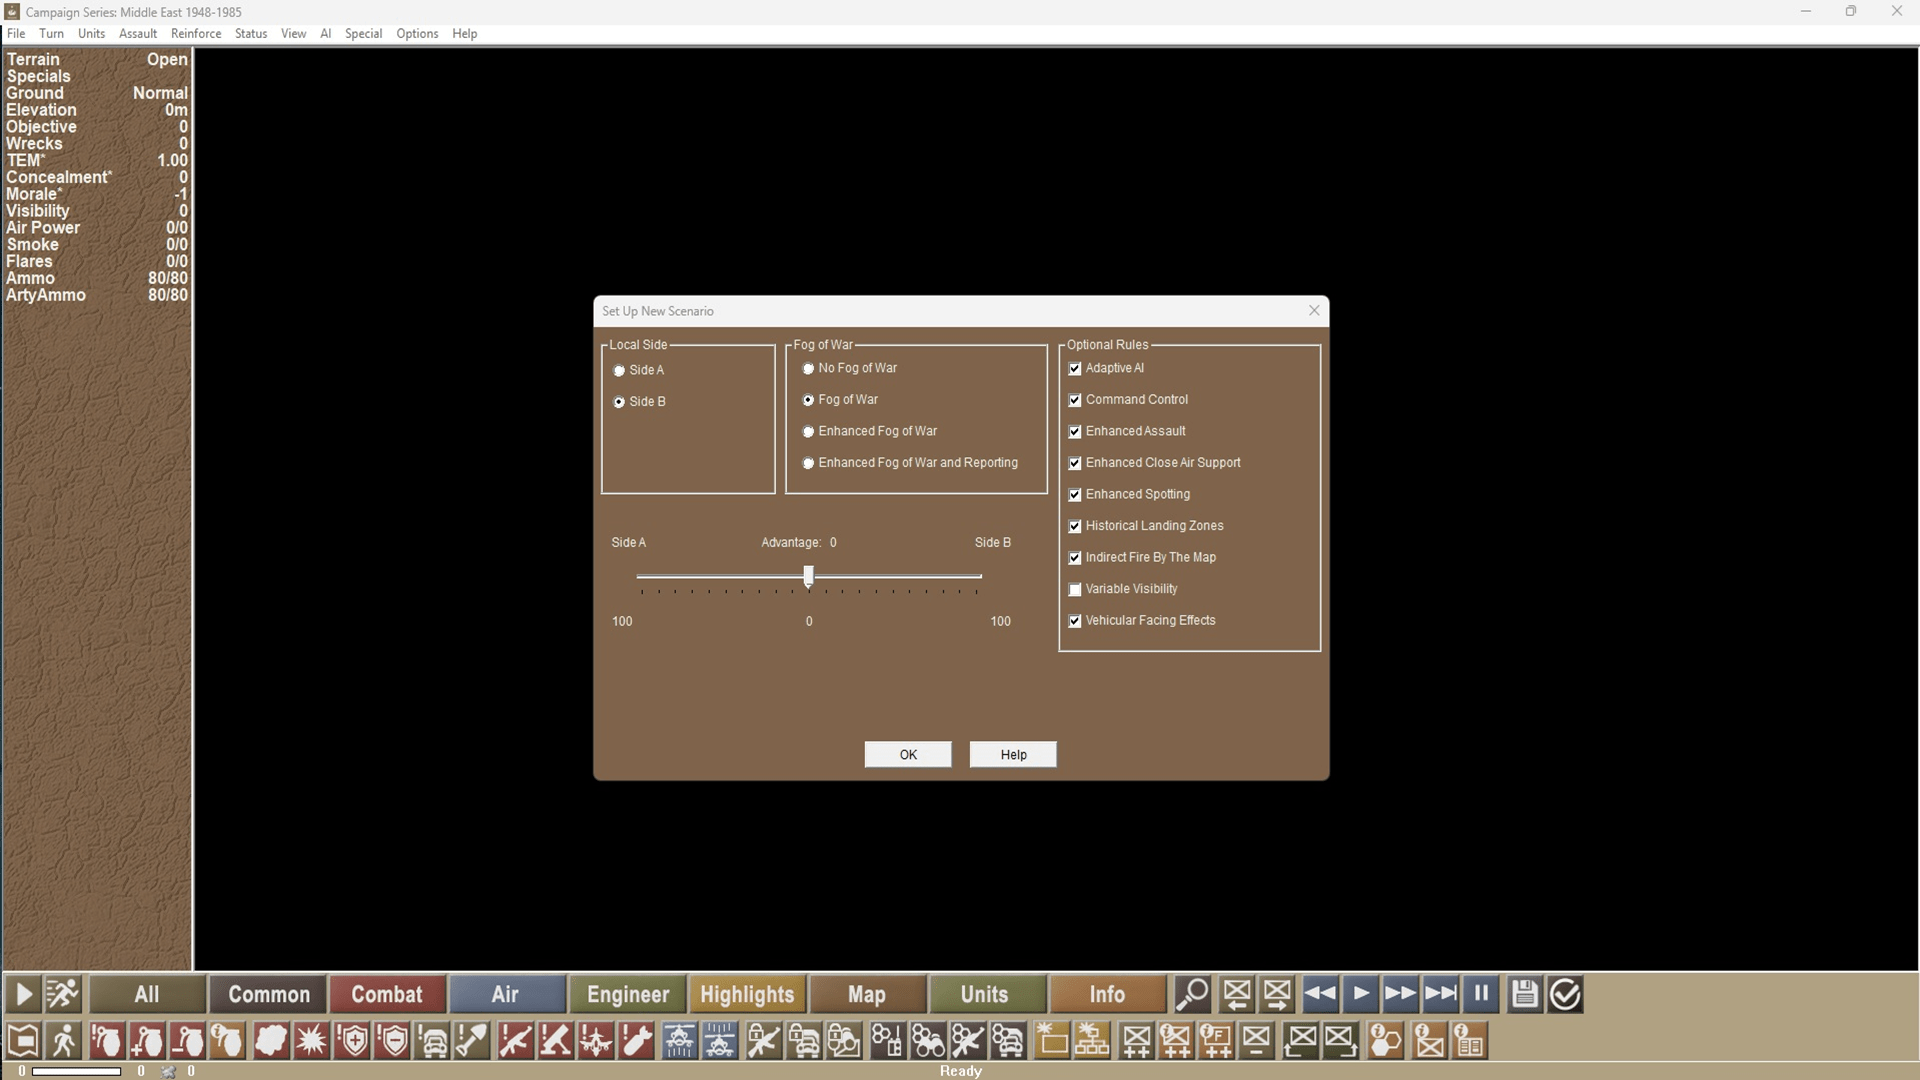Enable the Variable Visibility checkbox
Viewport: 1920px width, 1080px height.
(1075, 590)
